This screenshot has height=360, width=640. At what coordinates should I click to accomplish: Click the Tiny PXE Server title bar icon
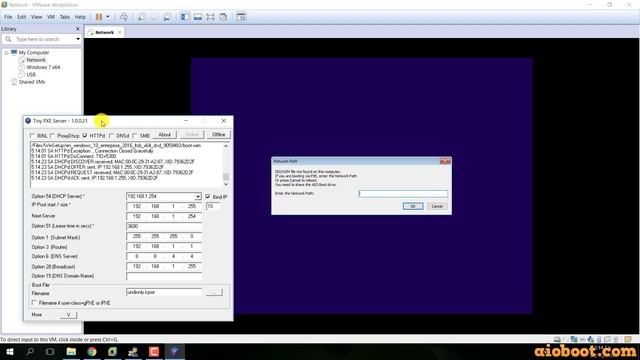tap(28, 121)
